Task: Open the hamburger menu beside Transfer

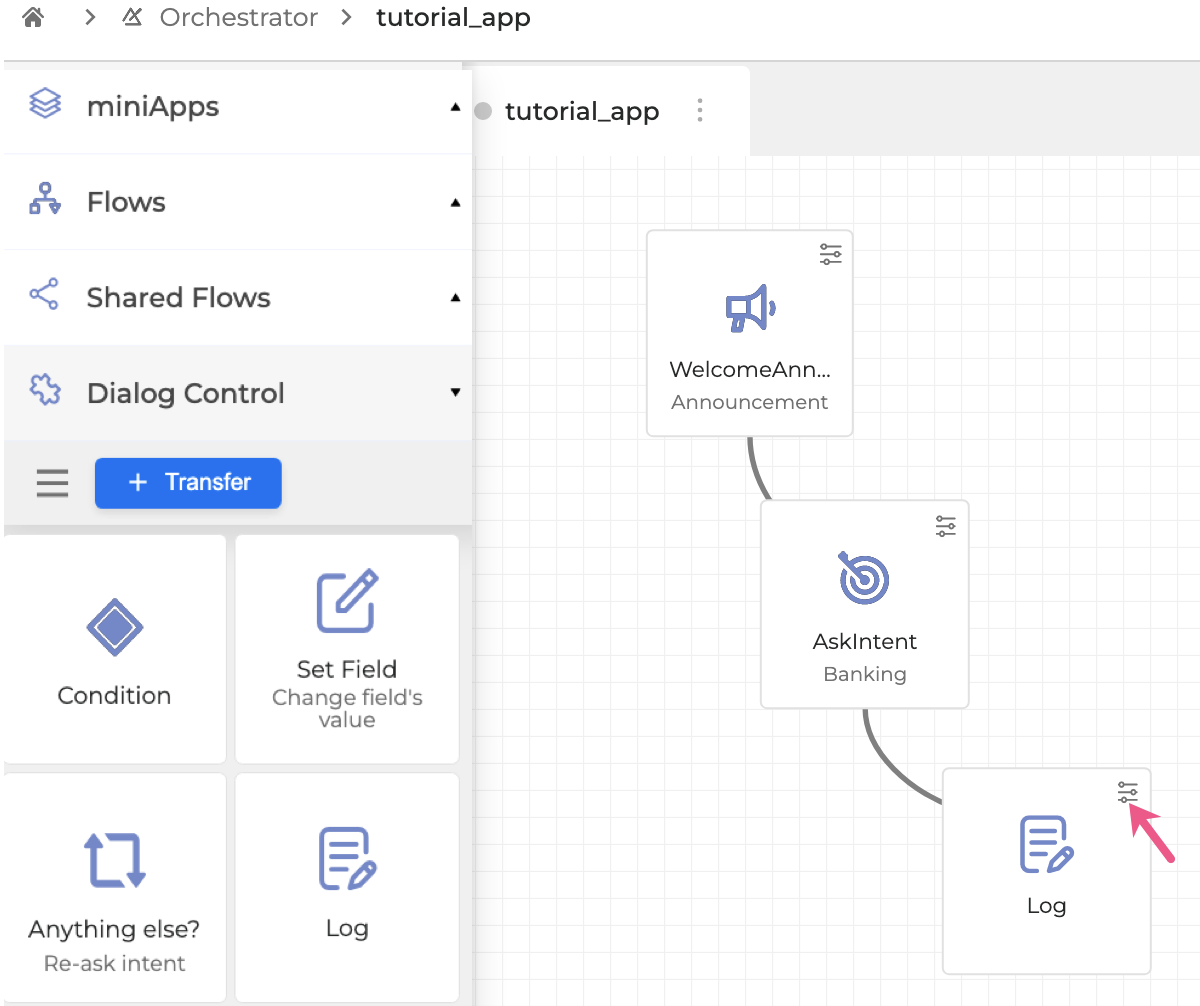Action: click(53, 484)
